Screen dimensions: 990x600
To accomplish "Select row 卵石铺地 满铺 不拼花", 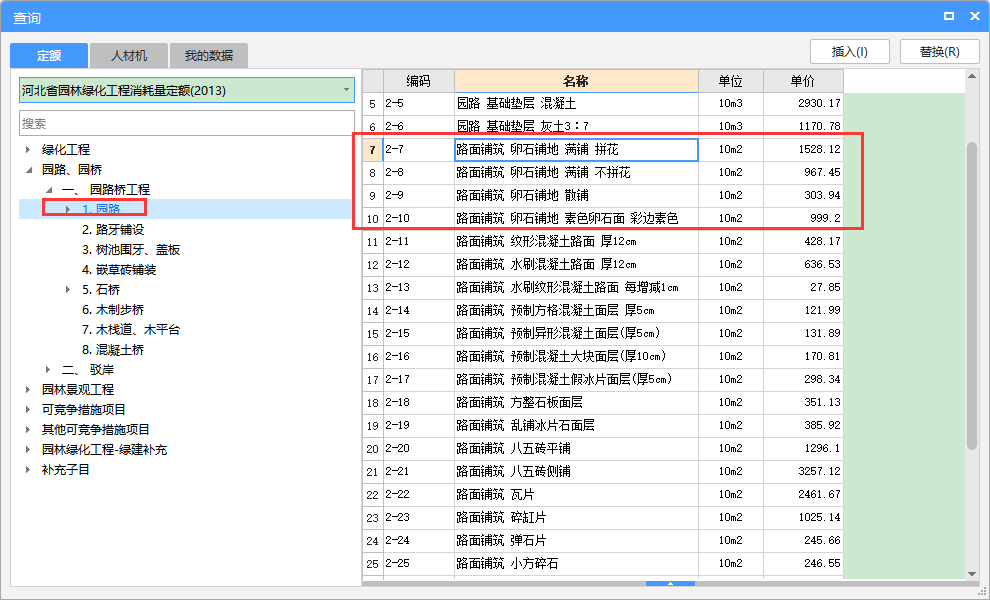I will tap(603, 172).
